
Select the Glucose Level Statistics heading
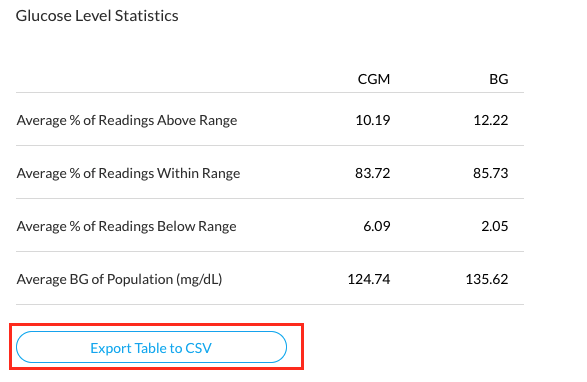pyautogui.click(x=97, y=16)
